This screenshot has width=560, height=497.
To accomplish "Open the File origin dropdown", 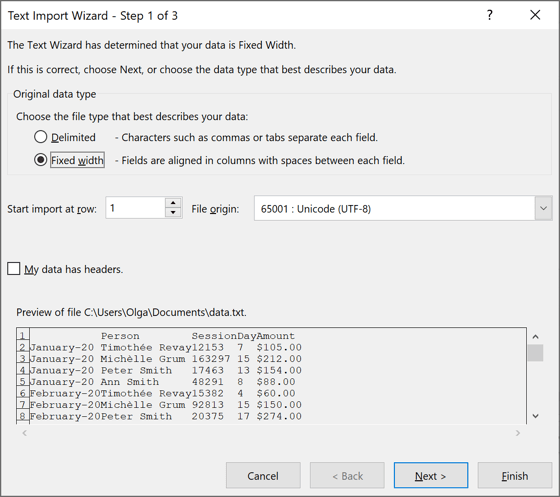I will [x=543, y=208].
